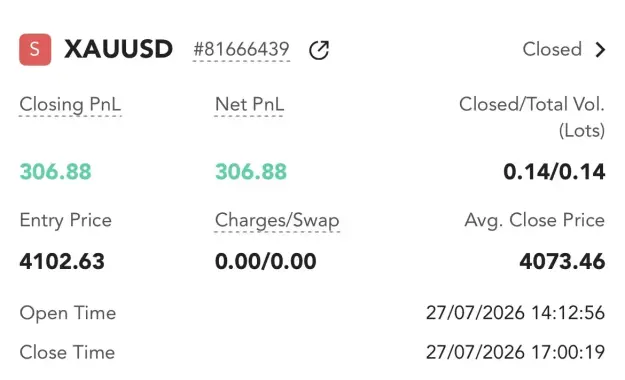Click the Close Time timestamp 17:00:19
625x380 pixels.
pyautogui.click(x=515, y=352)
